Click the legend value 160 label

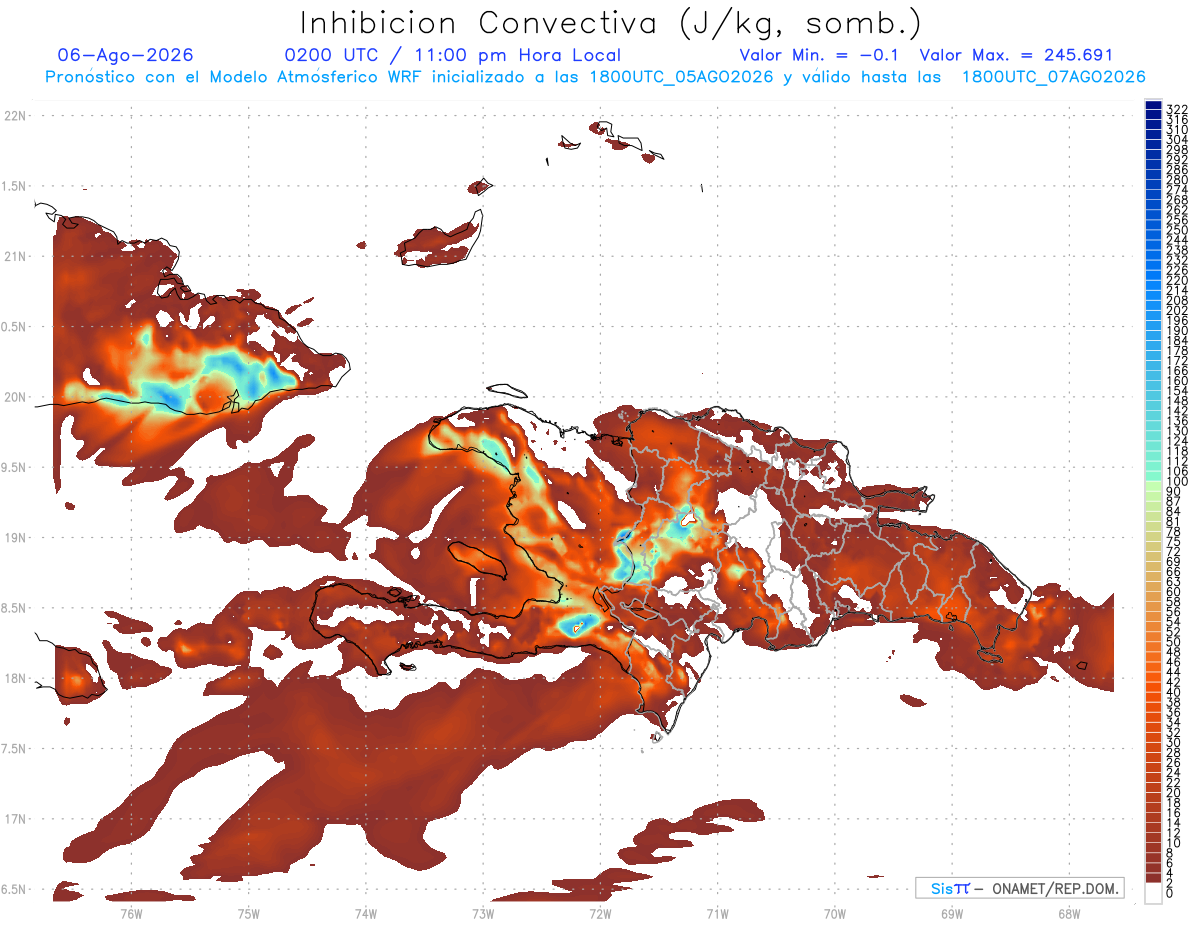[1177, 380]
